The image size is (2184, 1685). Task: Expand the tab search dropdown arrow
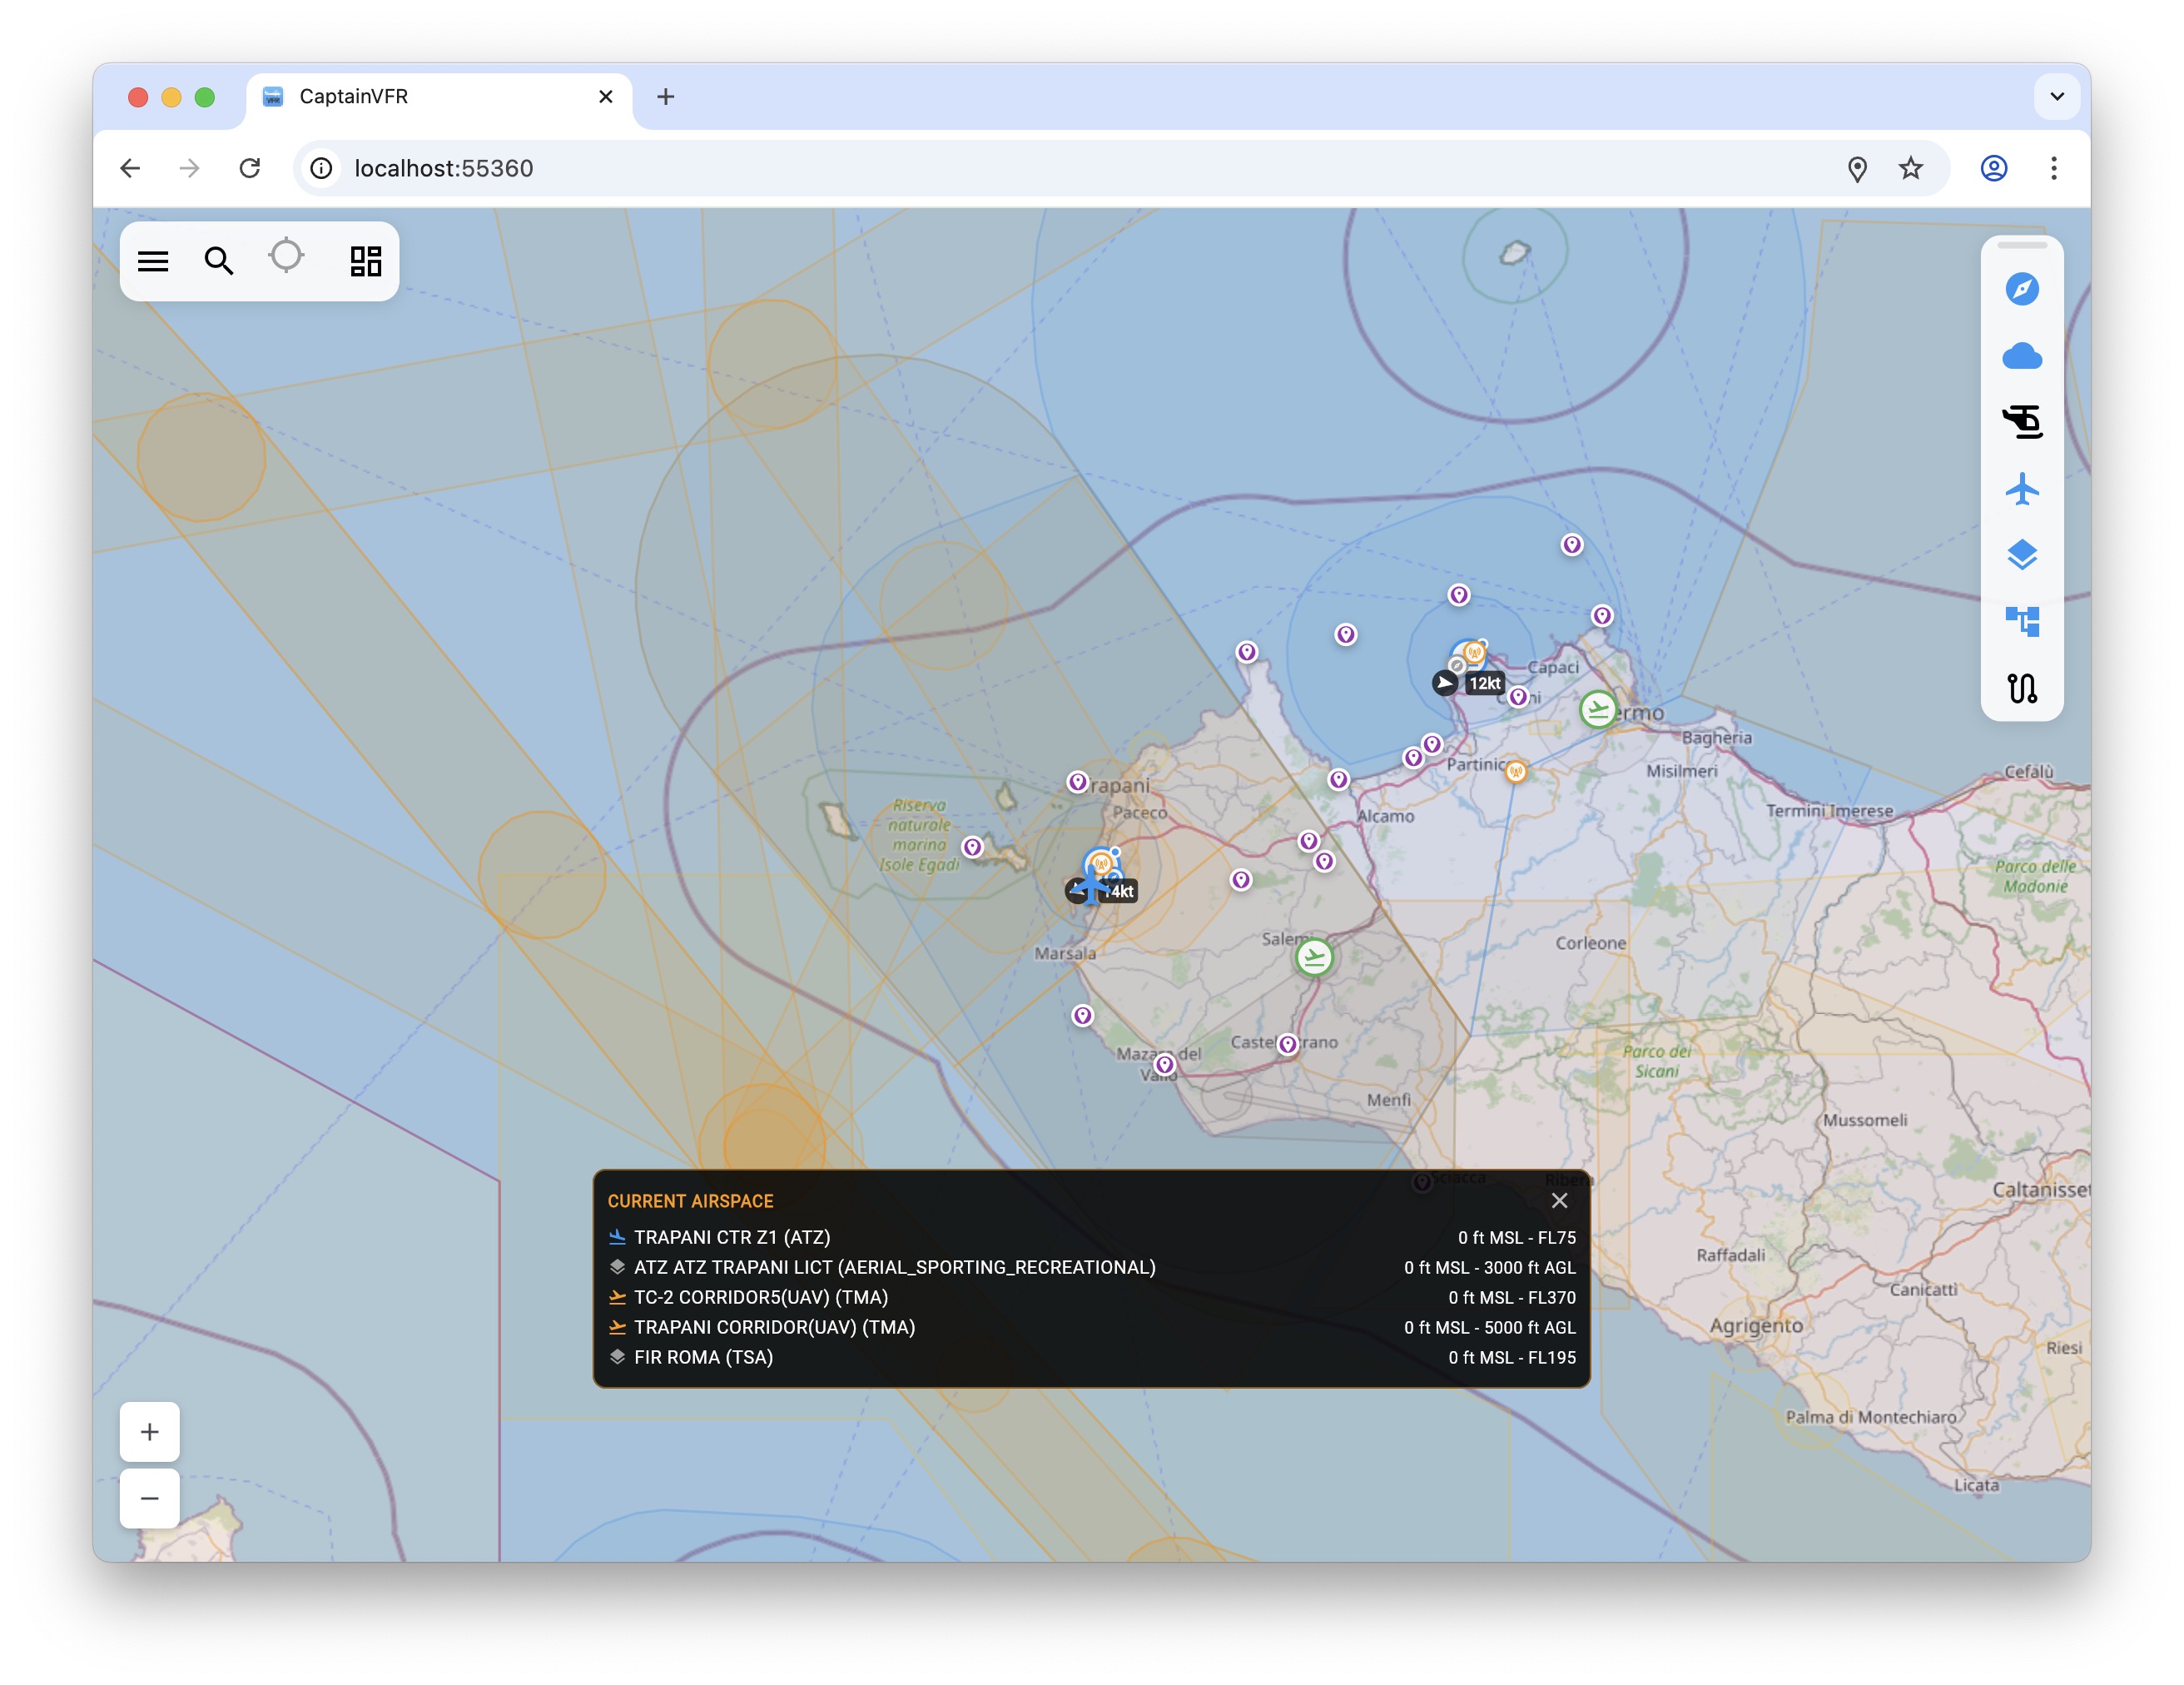[2057, 97]
